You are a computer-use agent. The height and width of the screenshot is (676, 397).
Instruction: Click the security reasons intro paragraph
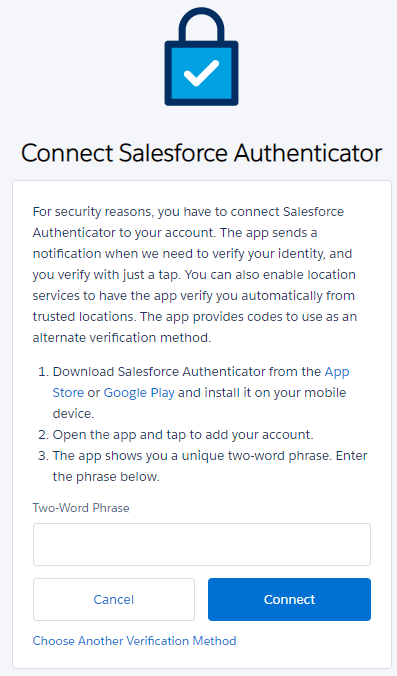coord(195,275)
